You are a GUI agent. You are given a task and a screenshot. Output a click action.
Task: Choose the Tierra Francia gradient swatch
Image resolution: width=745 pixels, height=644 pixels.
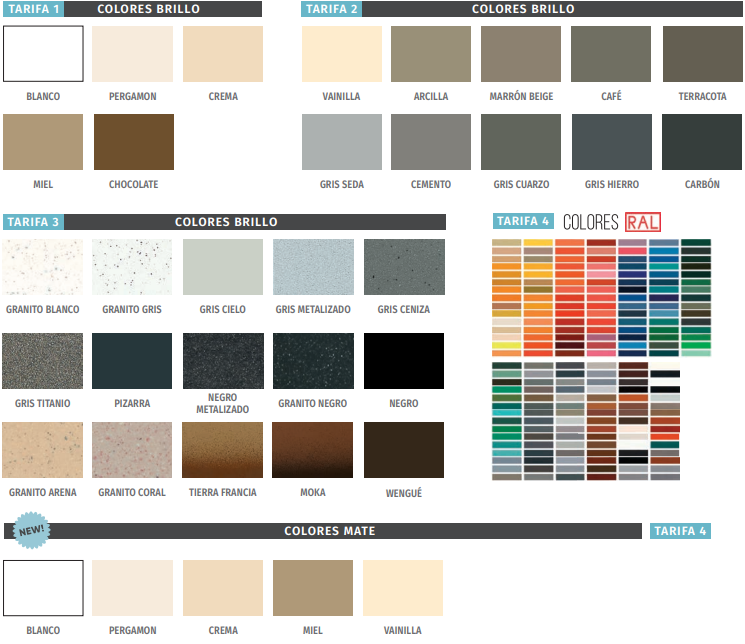click(223, 450)
